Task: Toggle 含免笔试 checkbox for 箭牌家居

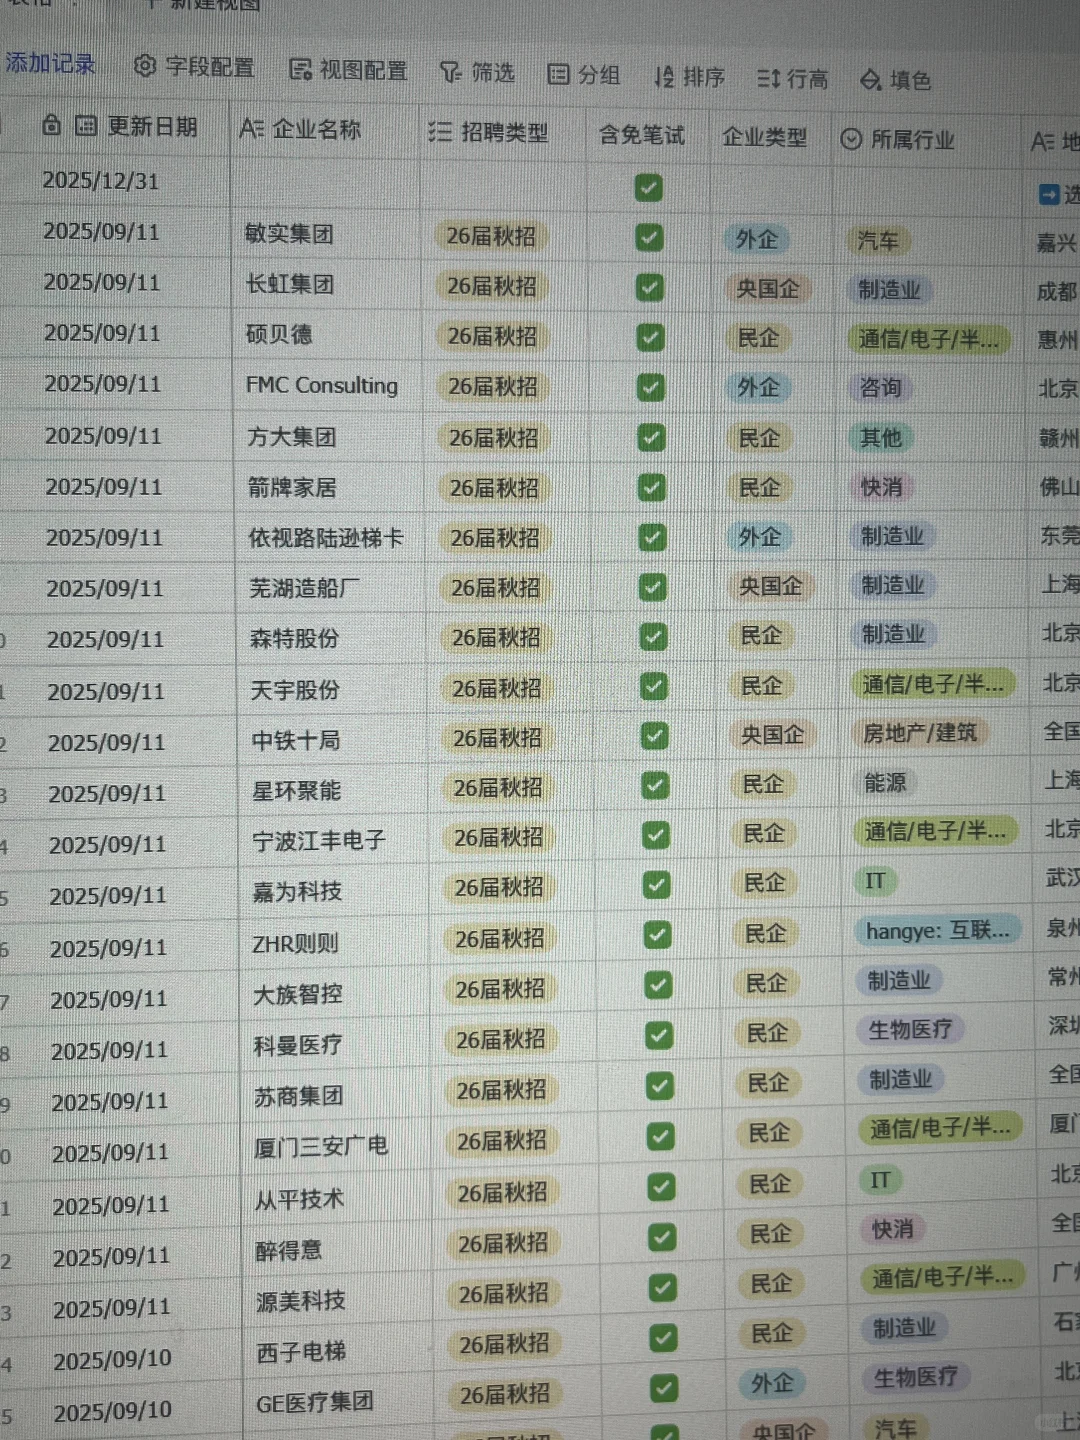Action: (x=652, y=487)
